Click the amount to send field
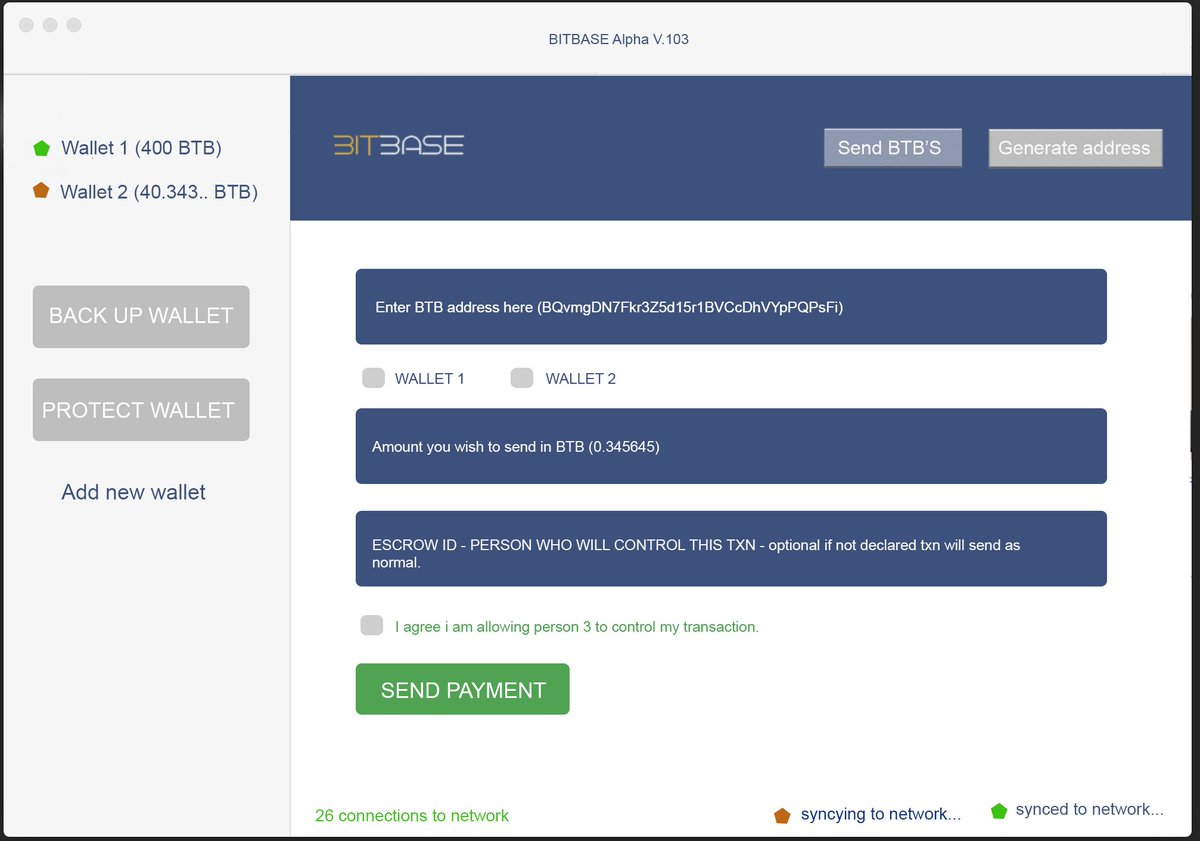 pos(730,446)
